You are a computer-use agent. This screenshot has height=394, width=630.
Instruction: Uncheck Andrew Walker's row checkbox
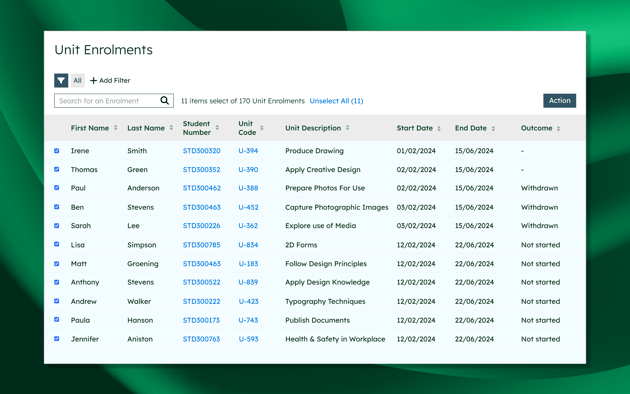coord(57,301)
